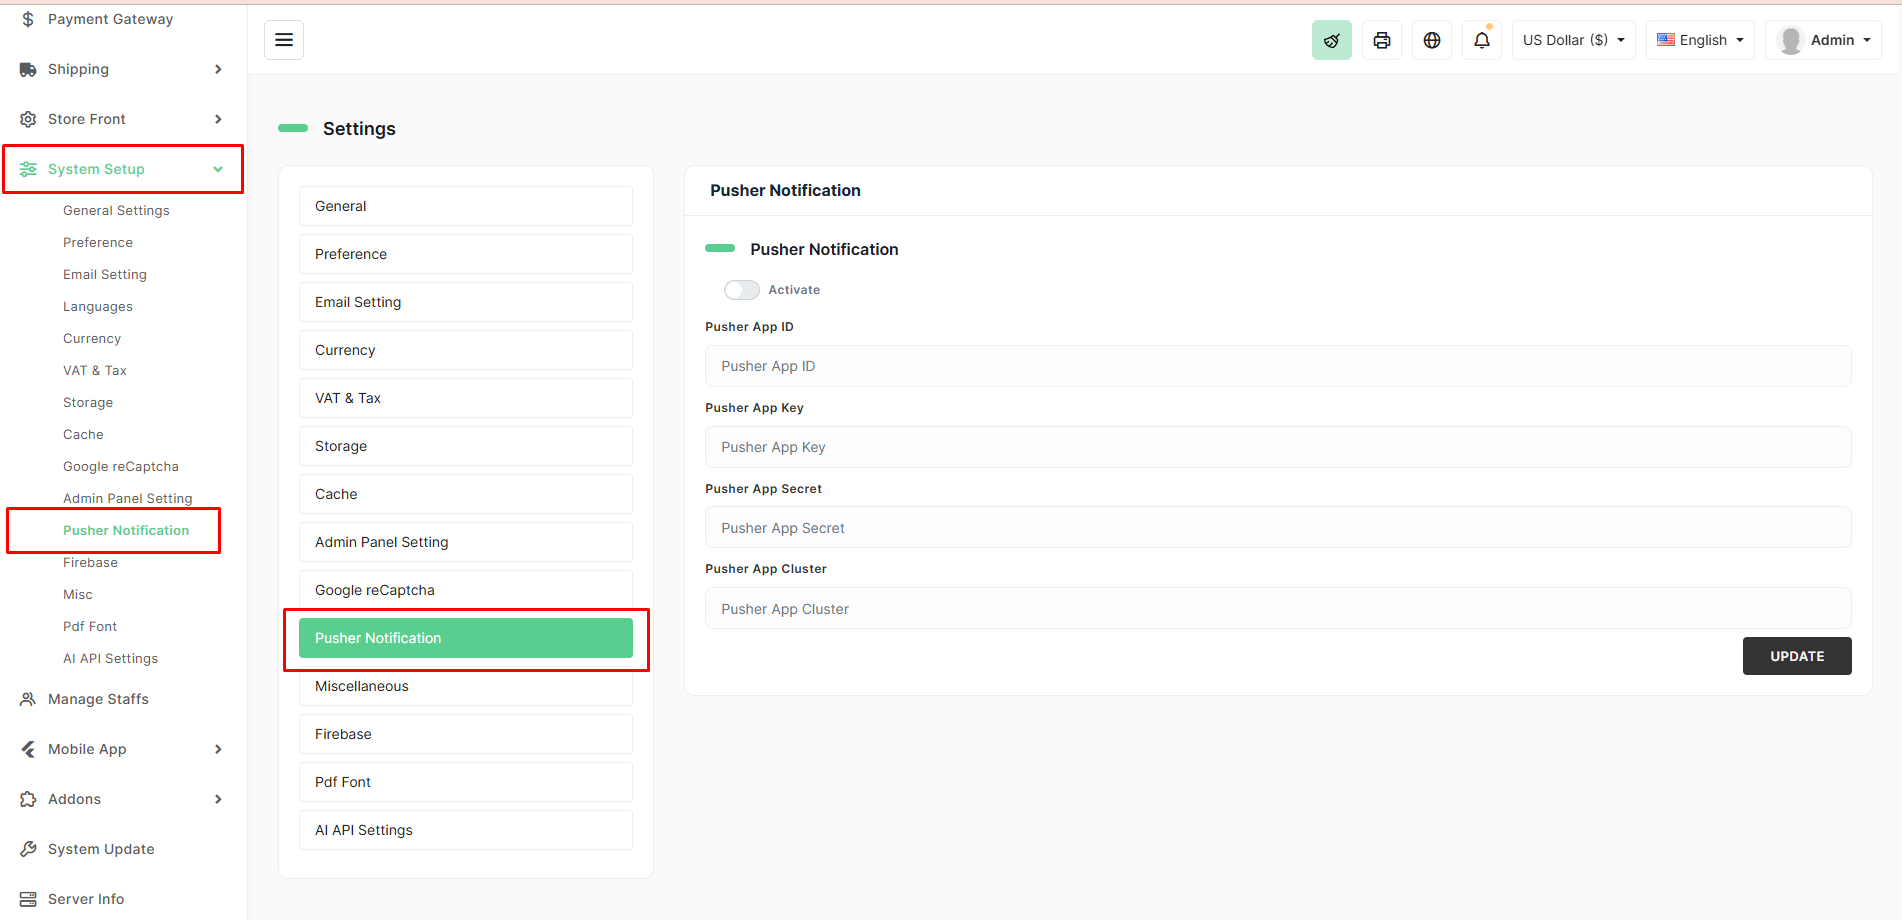The image size is (1902, 920).
Task: Click the Pusher App Key input field
Action: pyautogui.click(x=1277, y=447)
